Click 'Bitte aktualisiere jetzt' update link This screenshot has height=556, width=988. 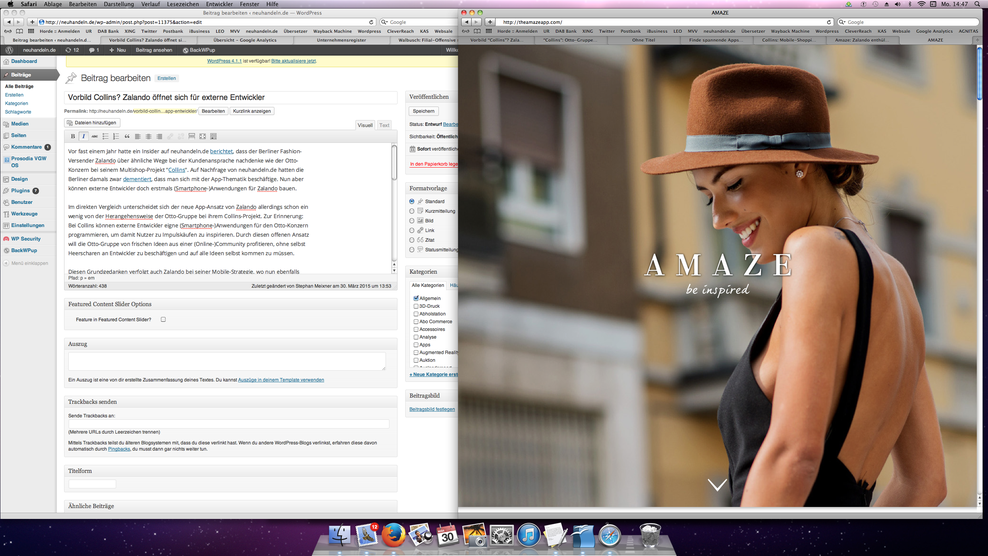[294, 61]
